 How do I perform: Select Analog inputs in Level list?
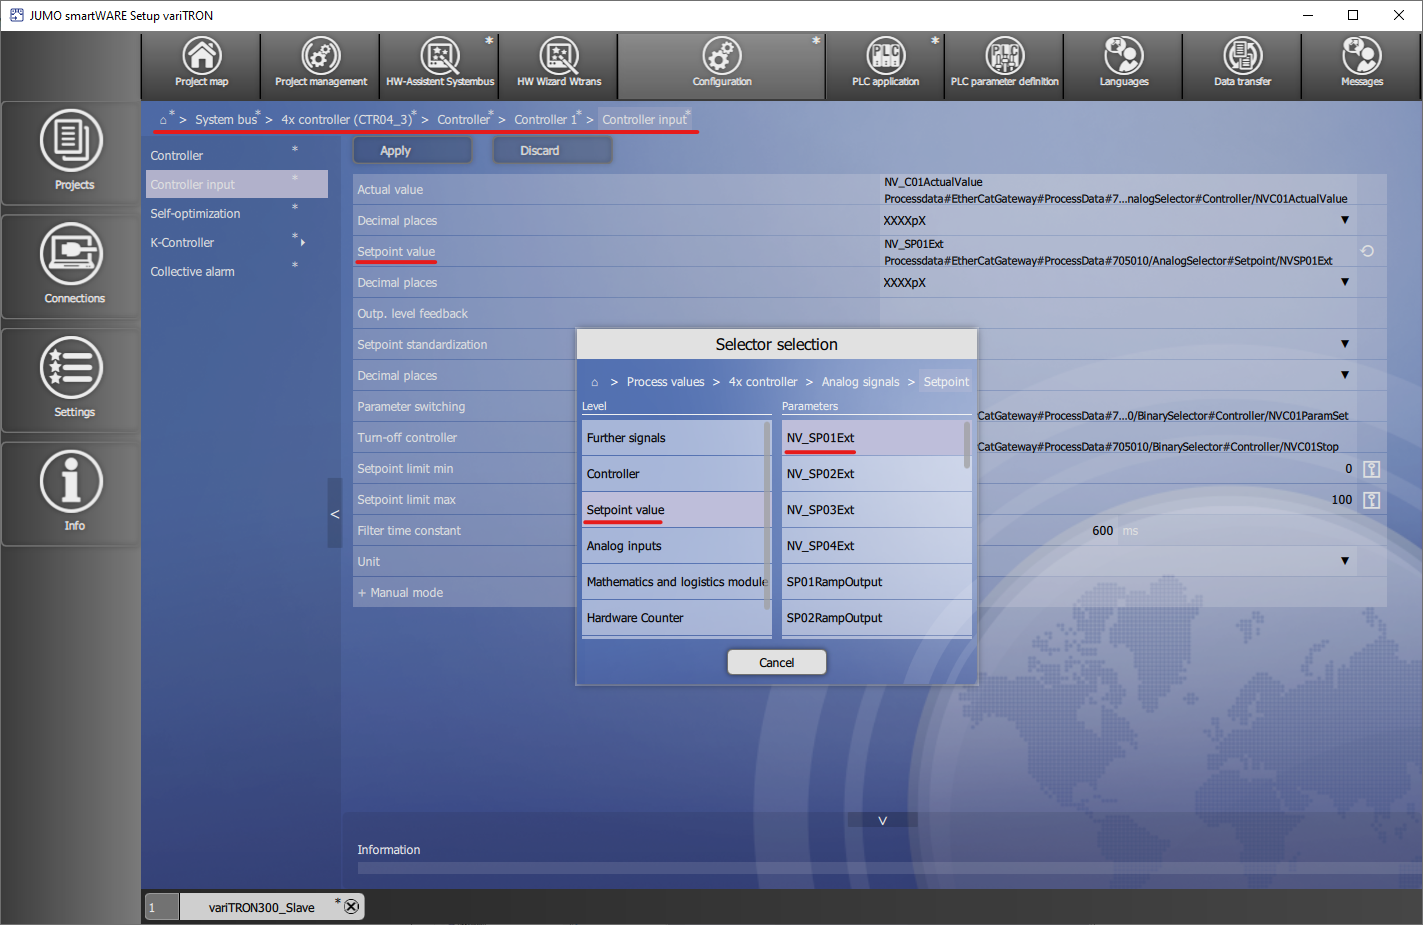click(x=624, y=546)
